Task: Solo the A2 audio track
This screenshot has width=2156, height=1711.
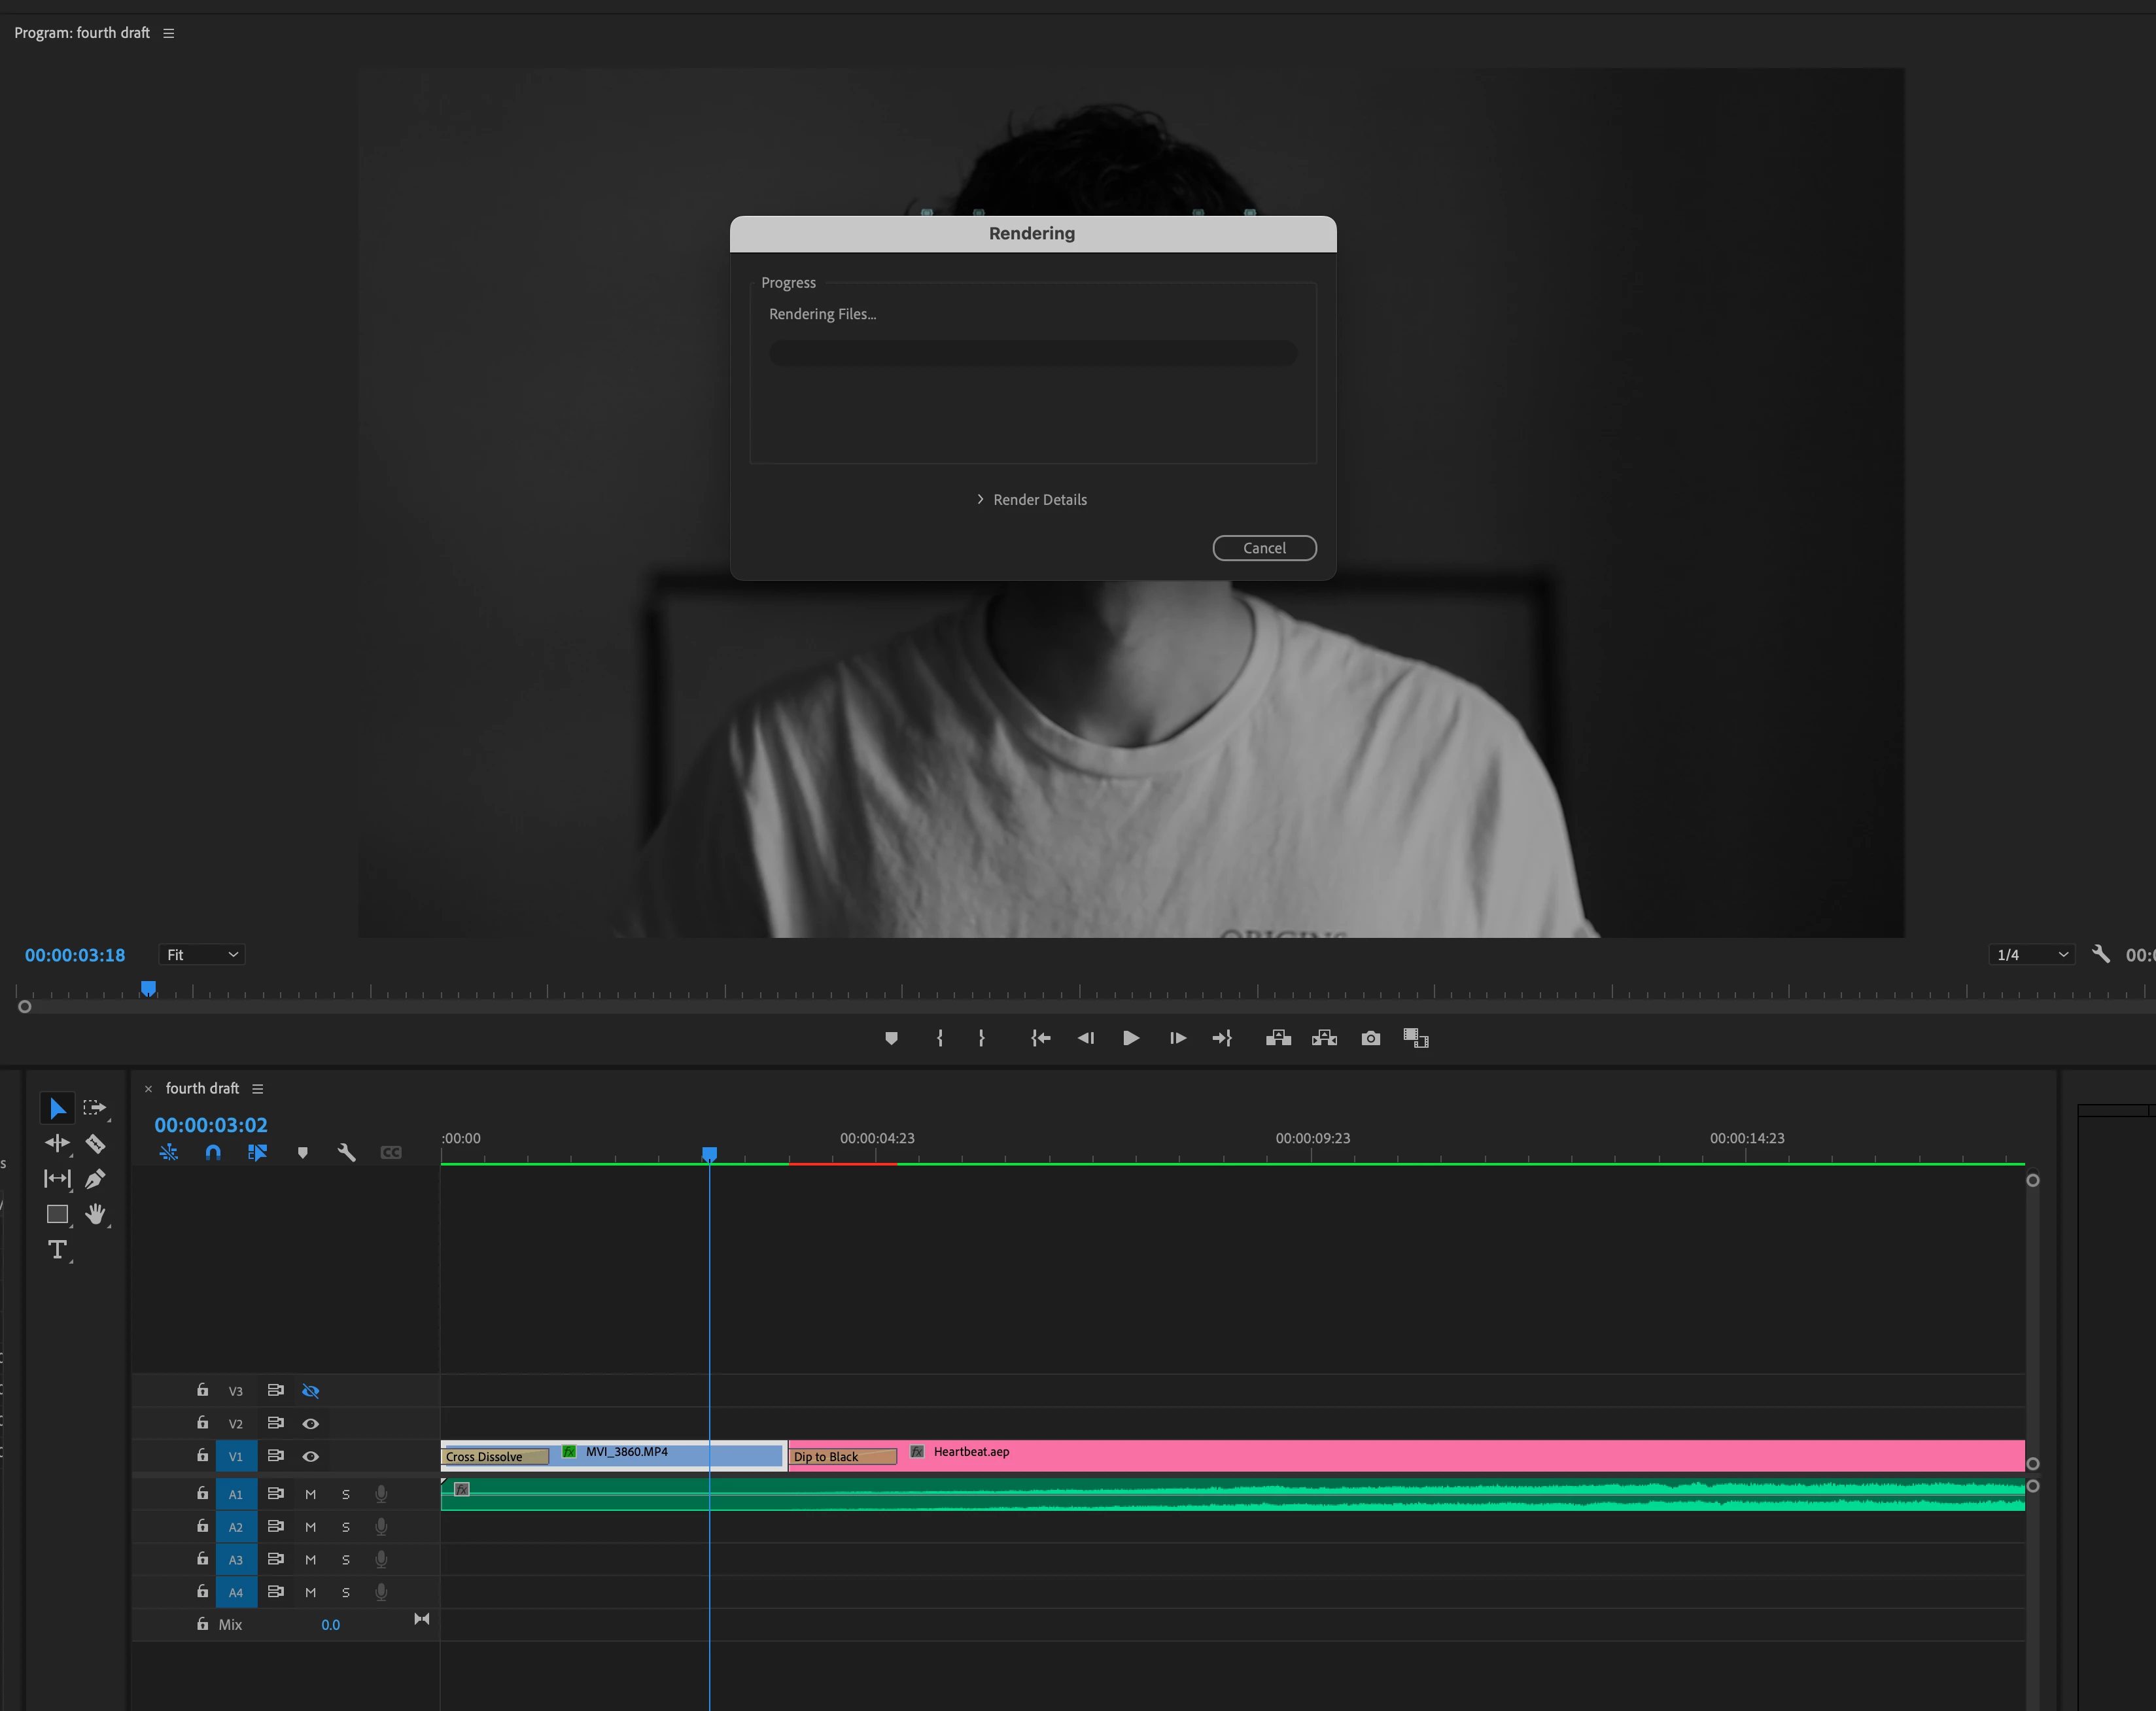Action: [x=346, y=1527]
